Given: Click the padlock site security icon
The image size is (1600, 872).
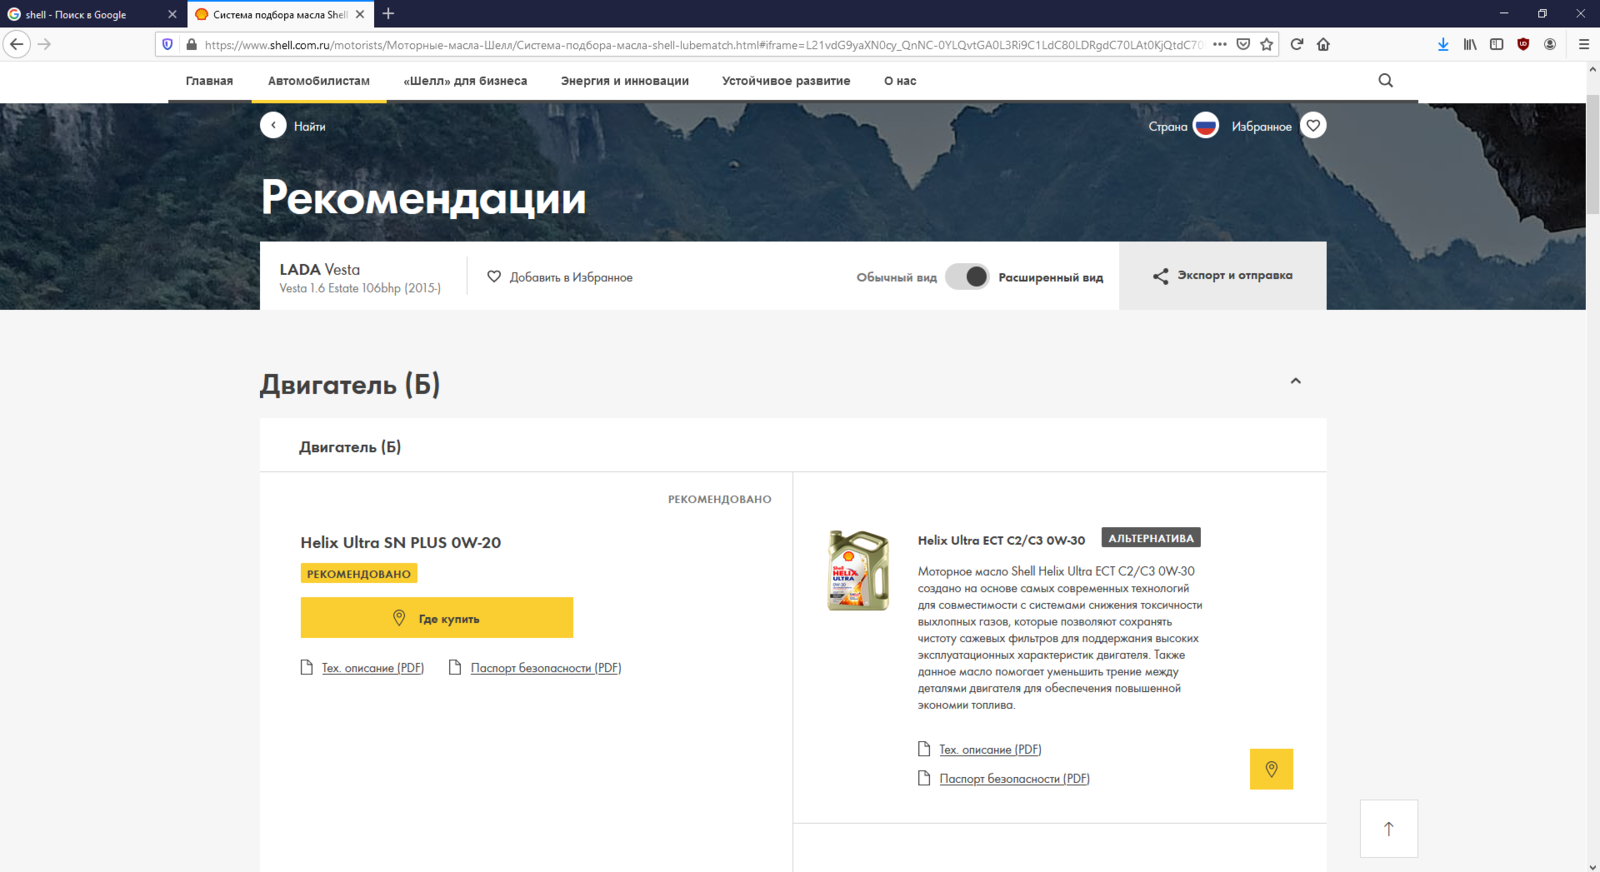Looking at the screenshot, I should [x=192, y=44].
